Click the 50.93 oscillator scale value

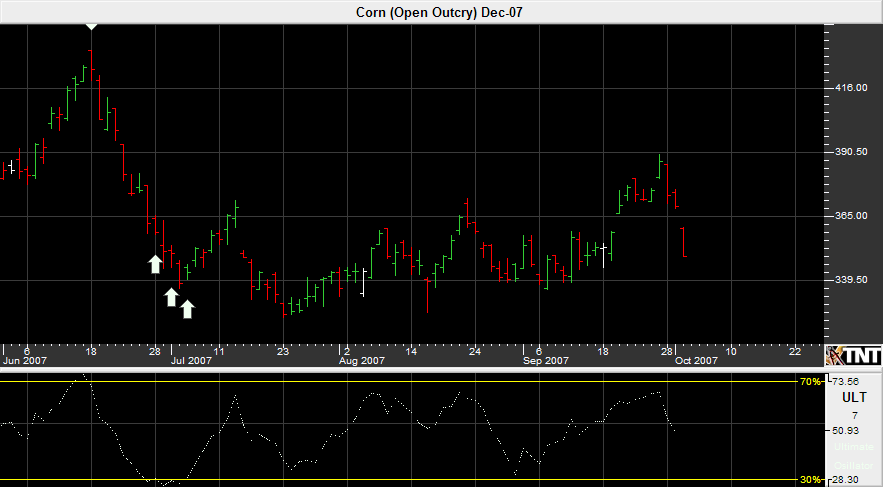(x=846, y=431)
